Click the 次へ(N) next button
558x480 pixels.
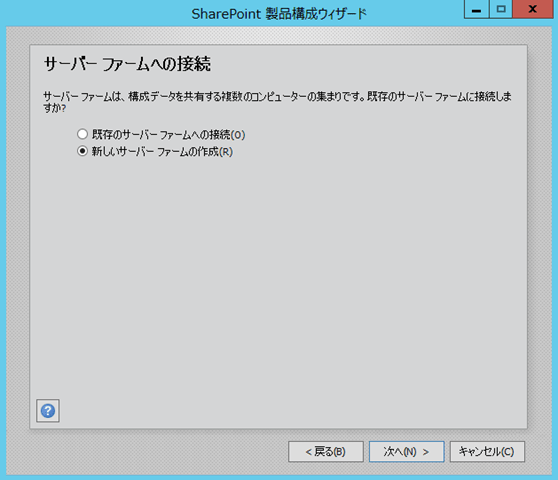coord(406,452)
